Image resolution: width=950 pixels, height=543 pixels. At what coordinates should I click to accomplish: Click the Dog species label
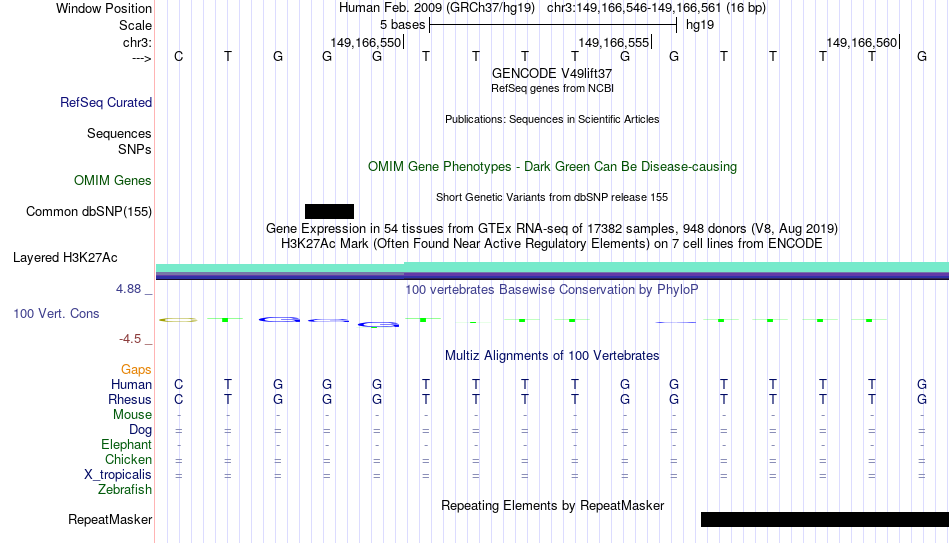point(140,430)
